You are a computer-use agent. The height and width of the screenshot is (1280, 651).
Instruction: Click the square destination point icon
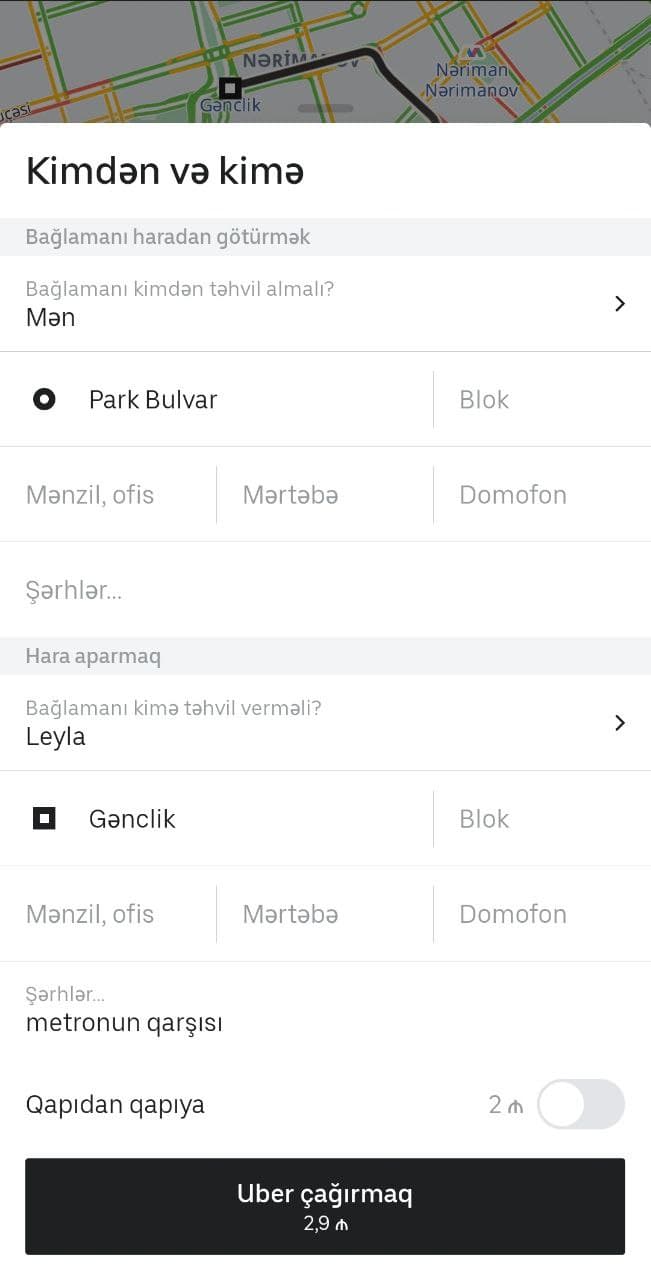click(44, 819)
